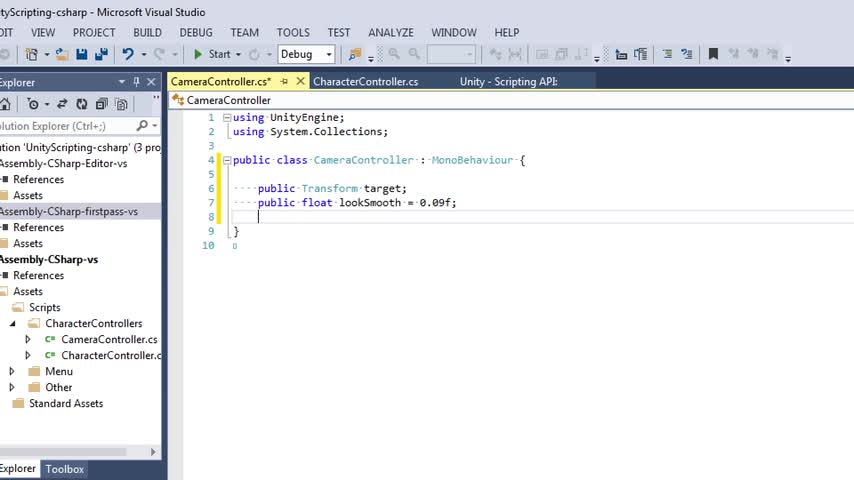Click the Find in Files icon
Screen dimensions: 854x480
click(x=355, y=54)
